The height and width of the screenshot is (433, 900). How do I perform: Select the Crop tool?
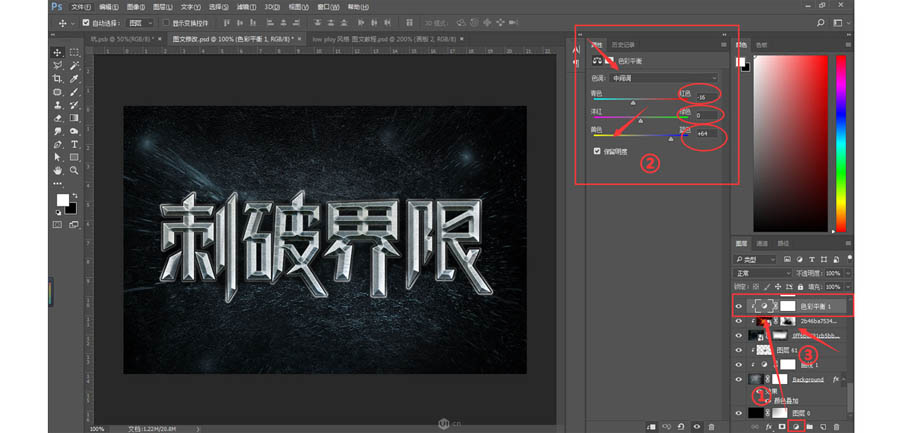point(57,78)
